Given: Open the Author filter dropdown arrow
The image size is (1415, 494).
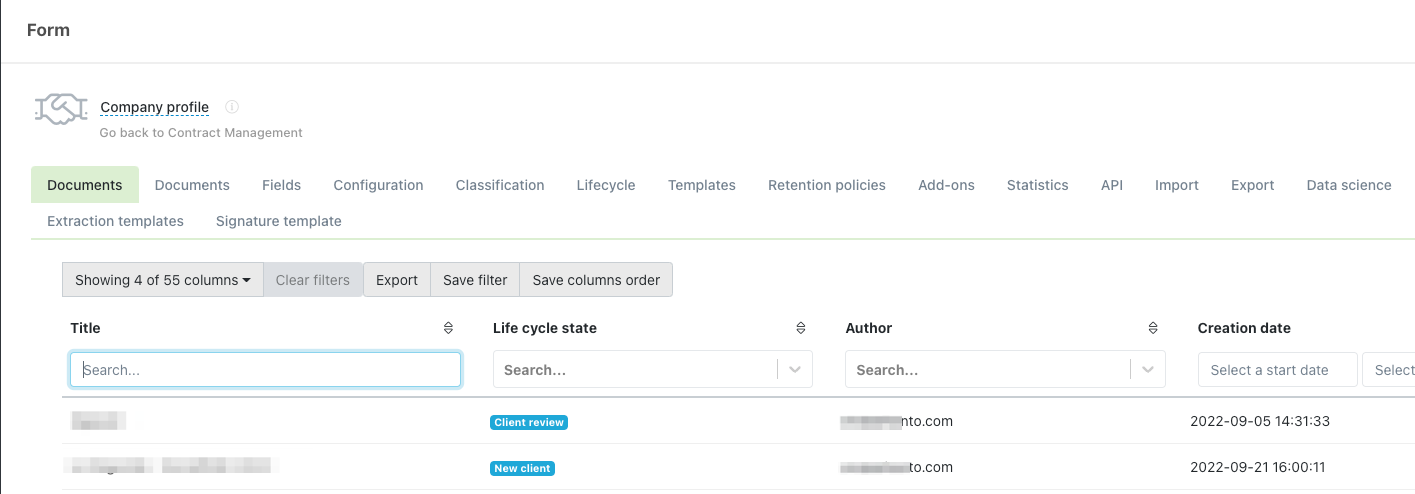Looking at the screenshot, I should coord(1148,370).
